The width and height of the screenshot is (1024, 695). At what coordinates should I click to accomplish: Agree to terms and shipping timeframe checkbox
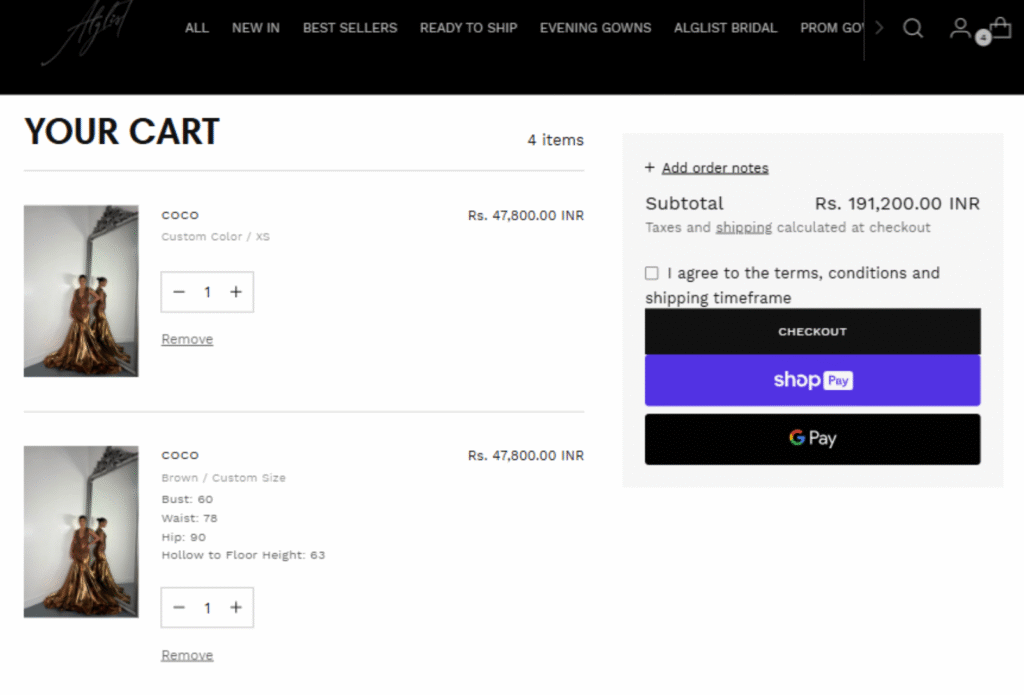(x=652, y=273)
